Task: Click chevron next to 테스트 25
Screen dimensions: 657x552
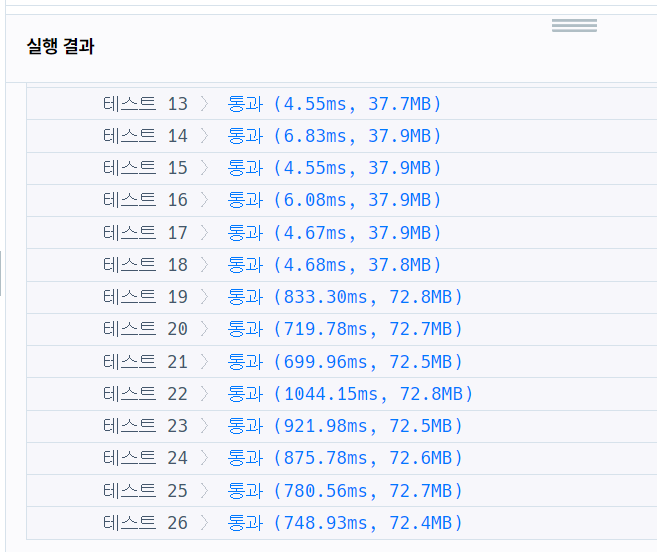Action: pyautogui.click(x=204, y=491)
